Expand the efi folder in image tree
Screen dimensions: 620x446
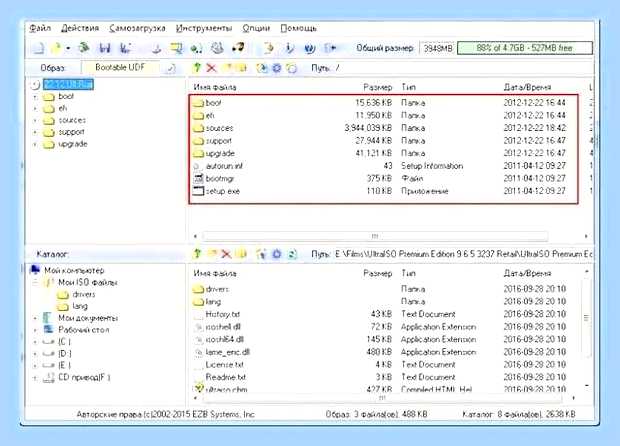click(35, 108)
